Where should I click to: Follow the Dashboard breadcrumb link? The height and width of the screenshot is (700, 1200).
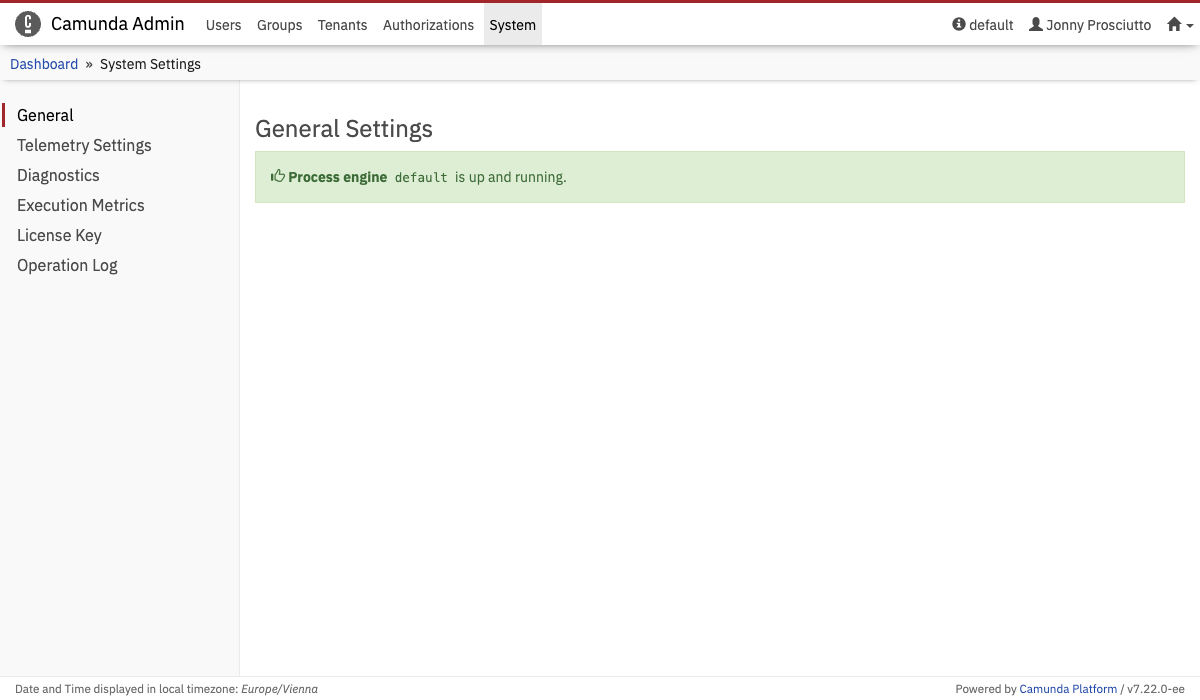(44, 64)
